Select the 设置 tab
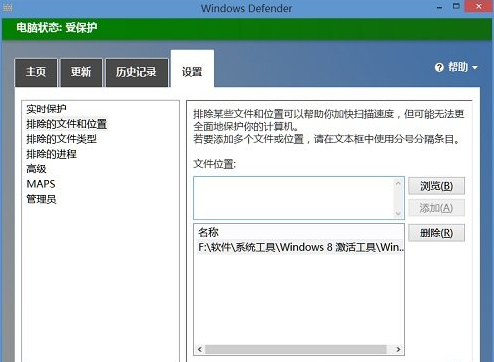The height and width of the screenshot is (362, 494). 192,69
